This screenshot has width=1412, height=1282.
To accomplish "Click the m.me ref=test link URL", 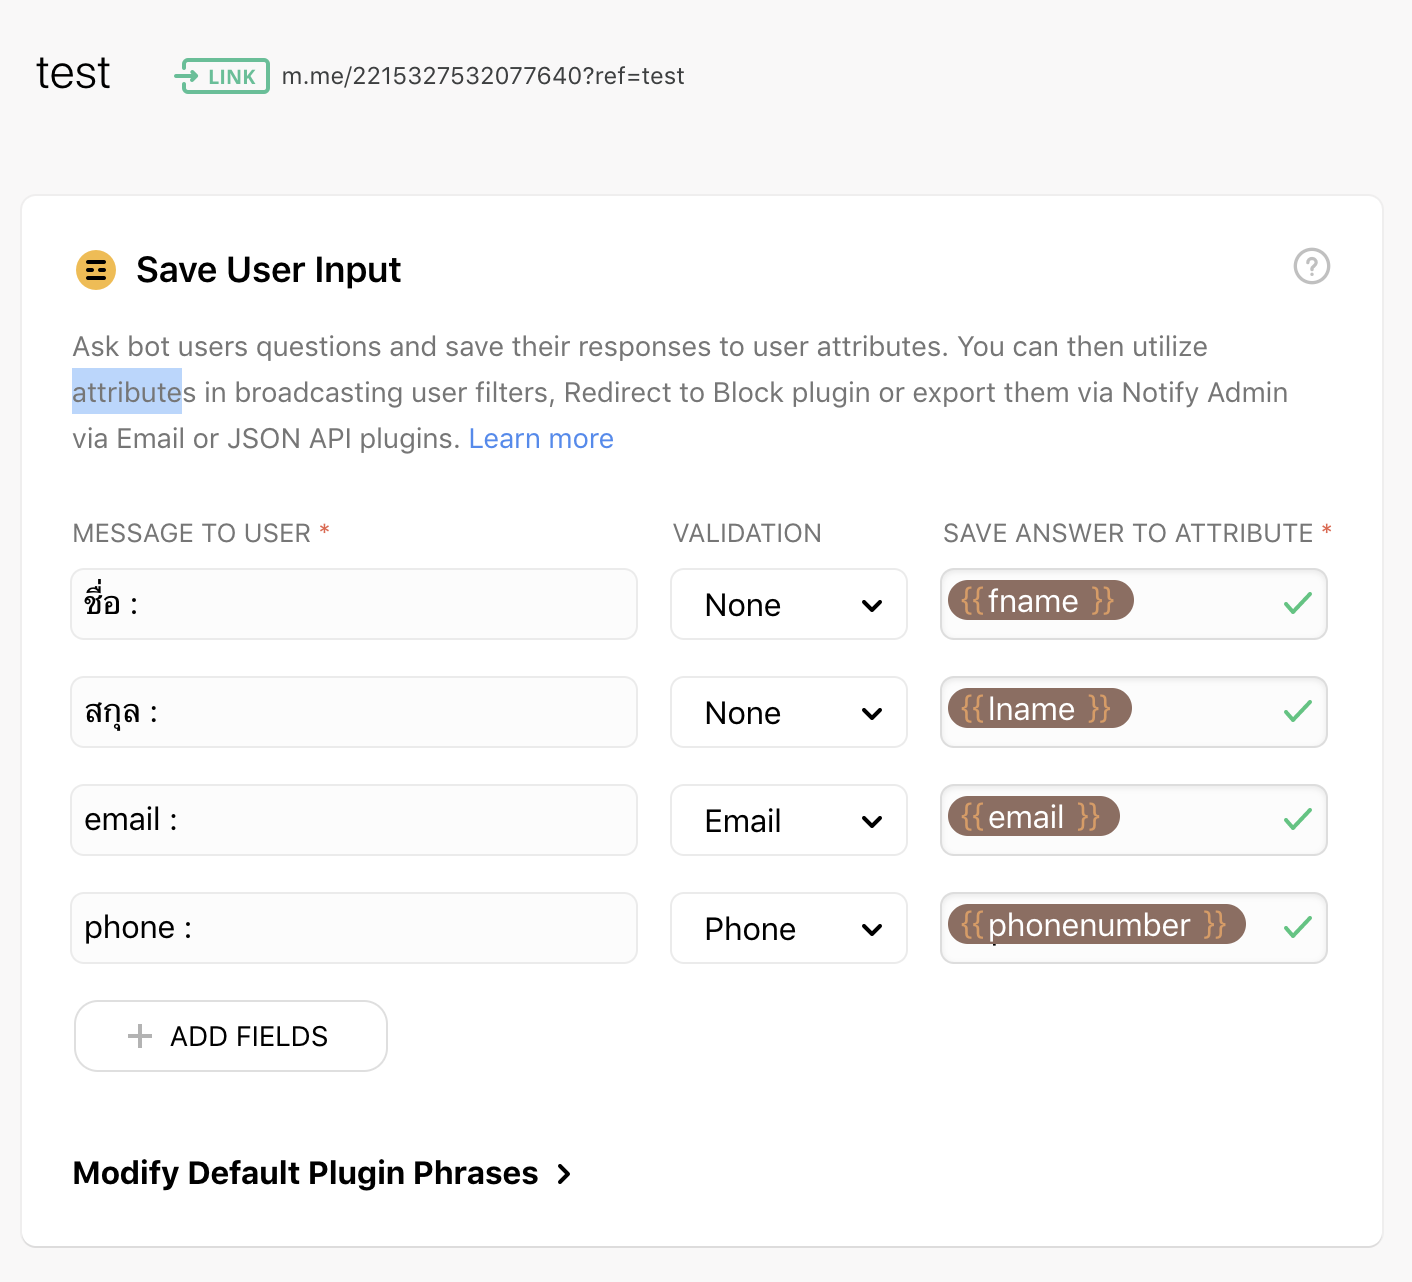I will (x=483, y=76).
